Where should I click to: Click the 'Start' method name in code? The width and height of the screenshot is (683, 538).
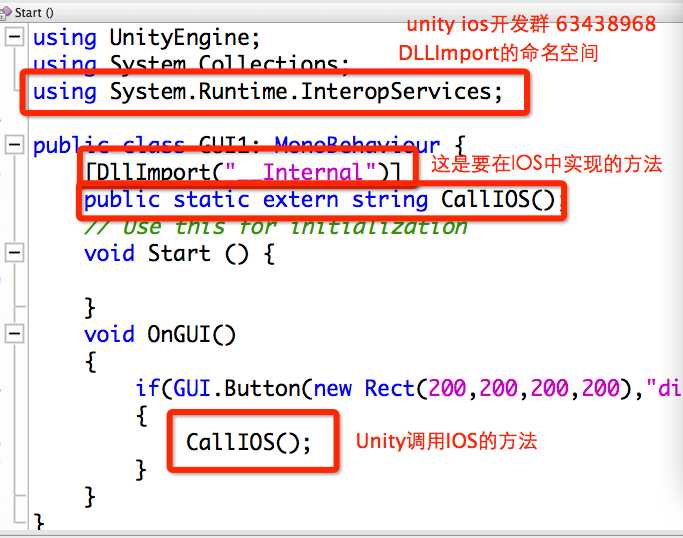pos(179,254)
